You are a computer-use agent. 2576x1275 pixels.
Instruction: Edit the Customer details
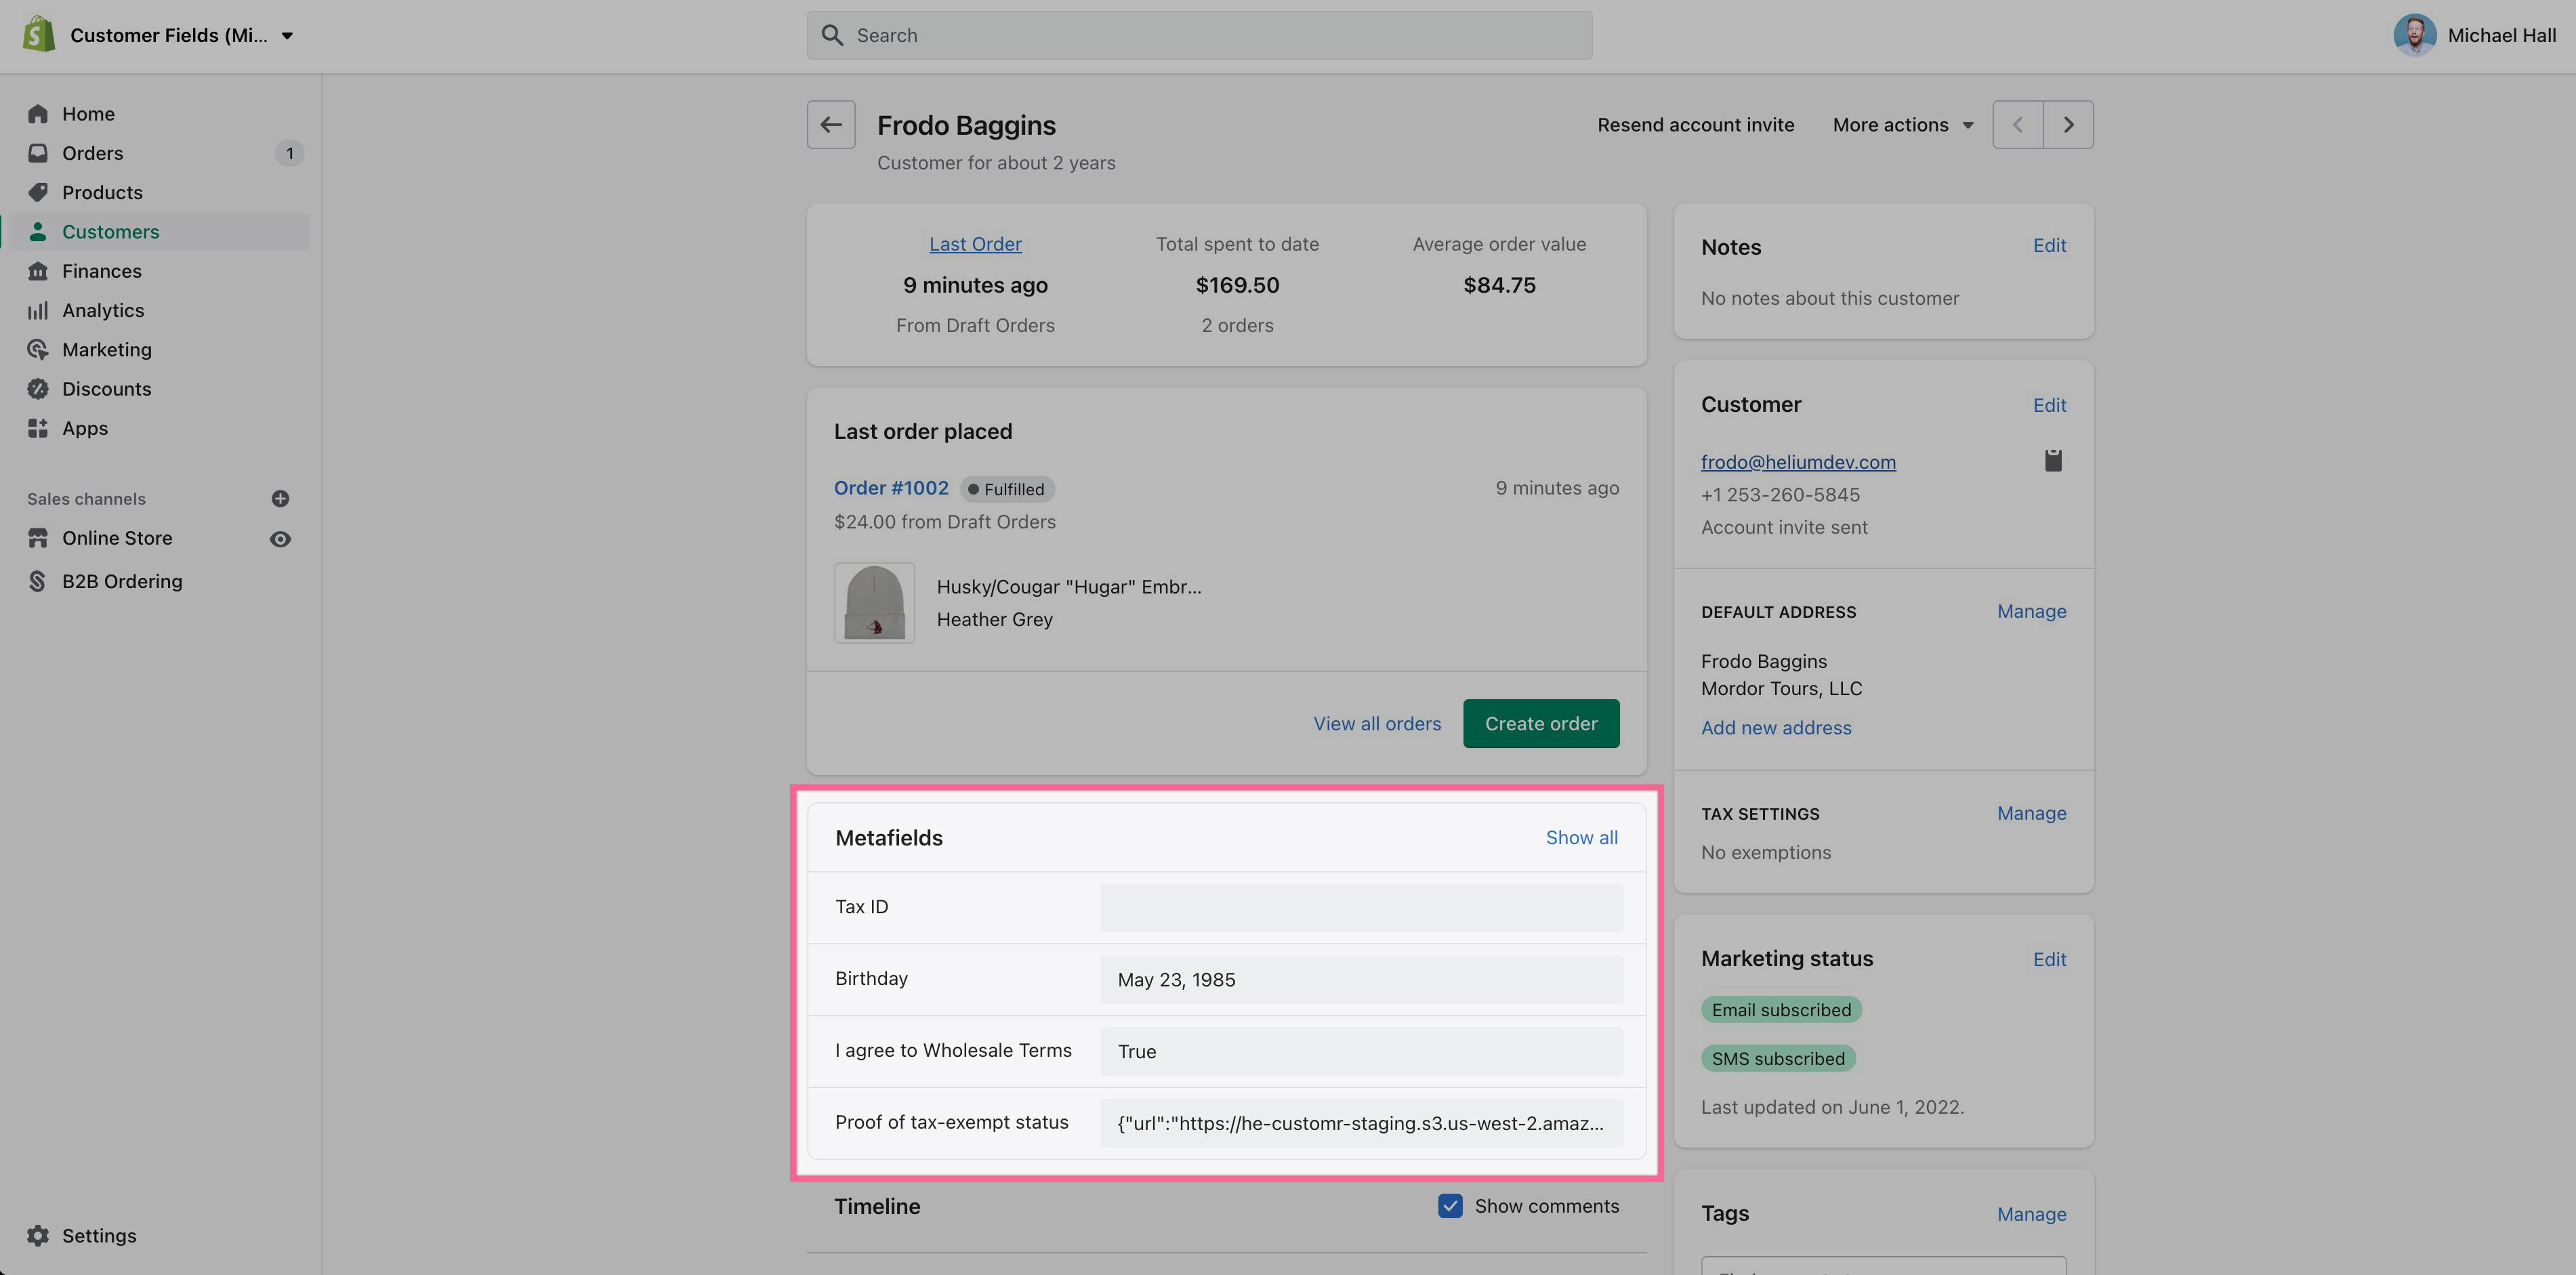click(2049, 405)
